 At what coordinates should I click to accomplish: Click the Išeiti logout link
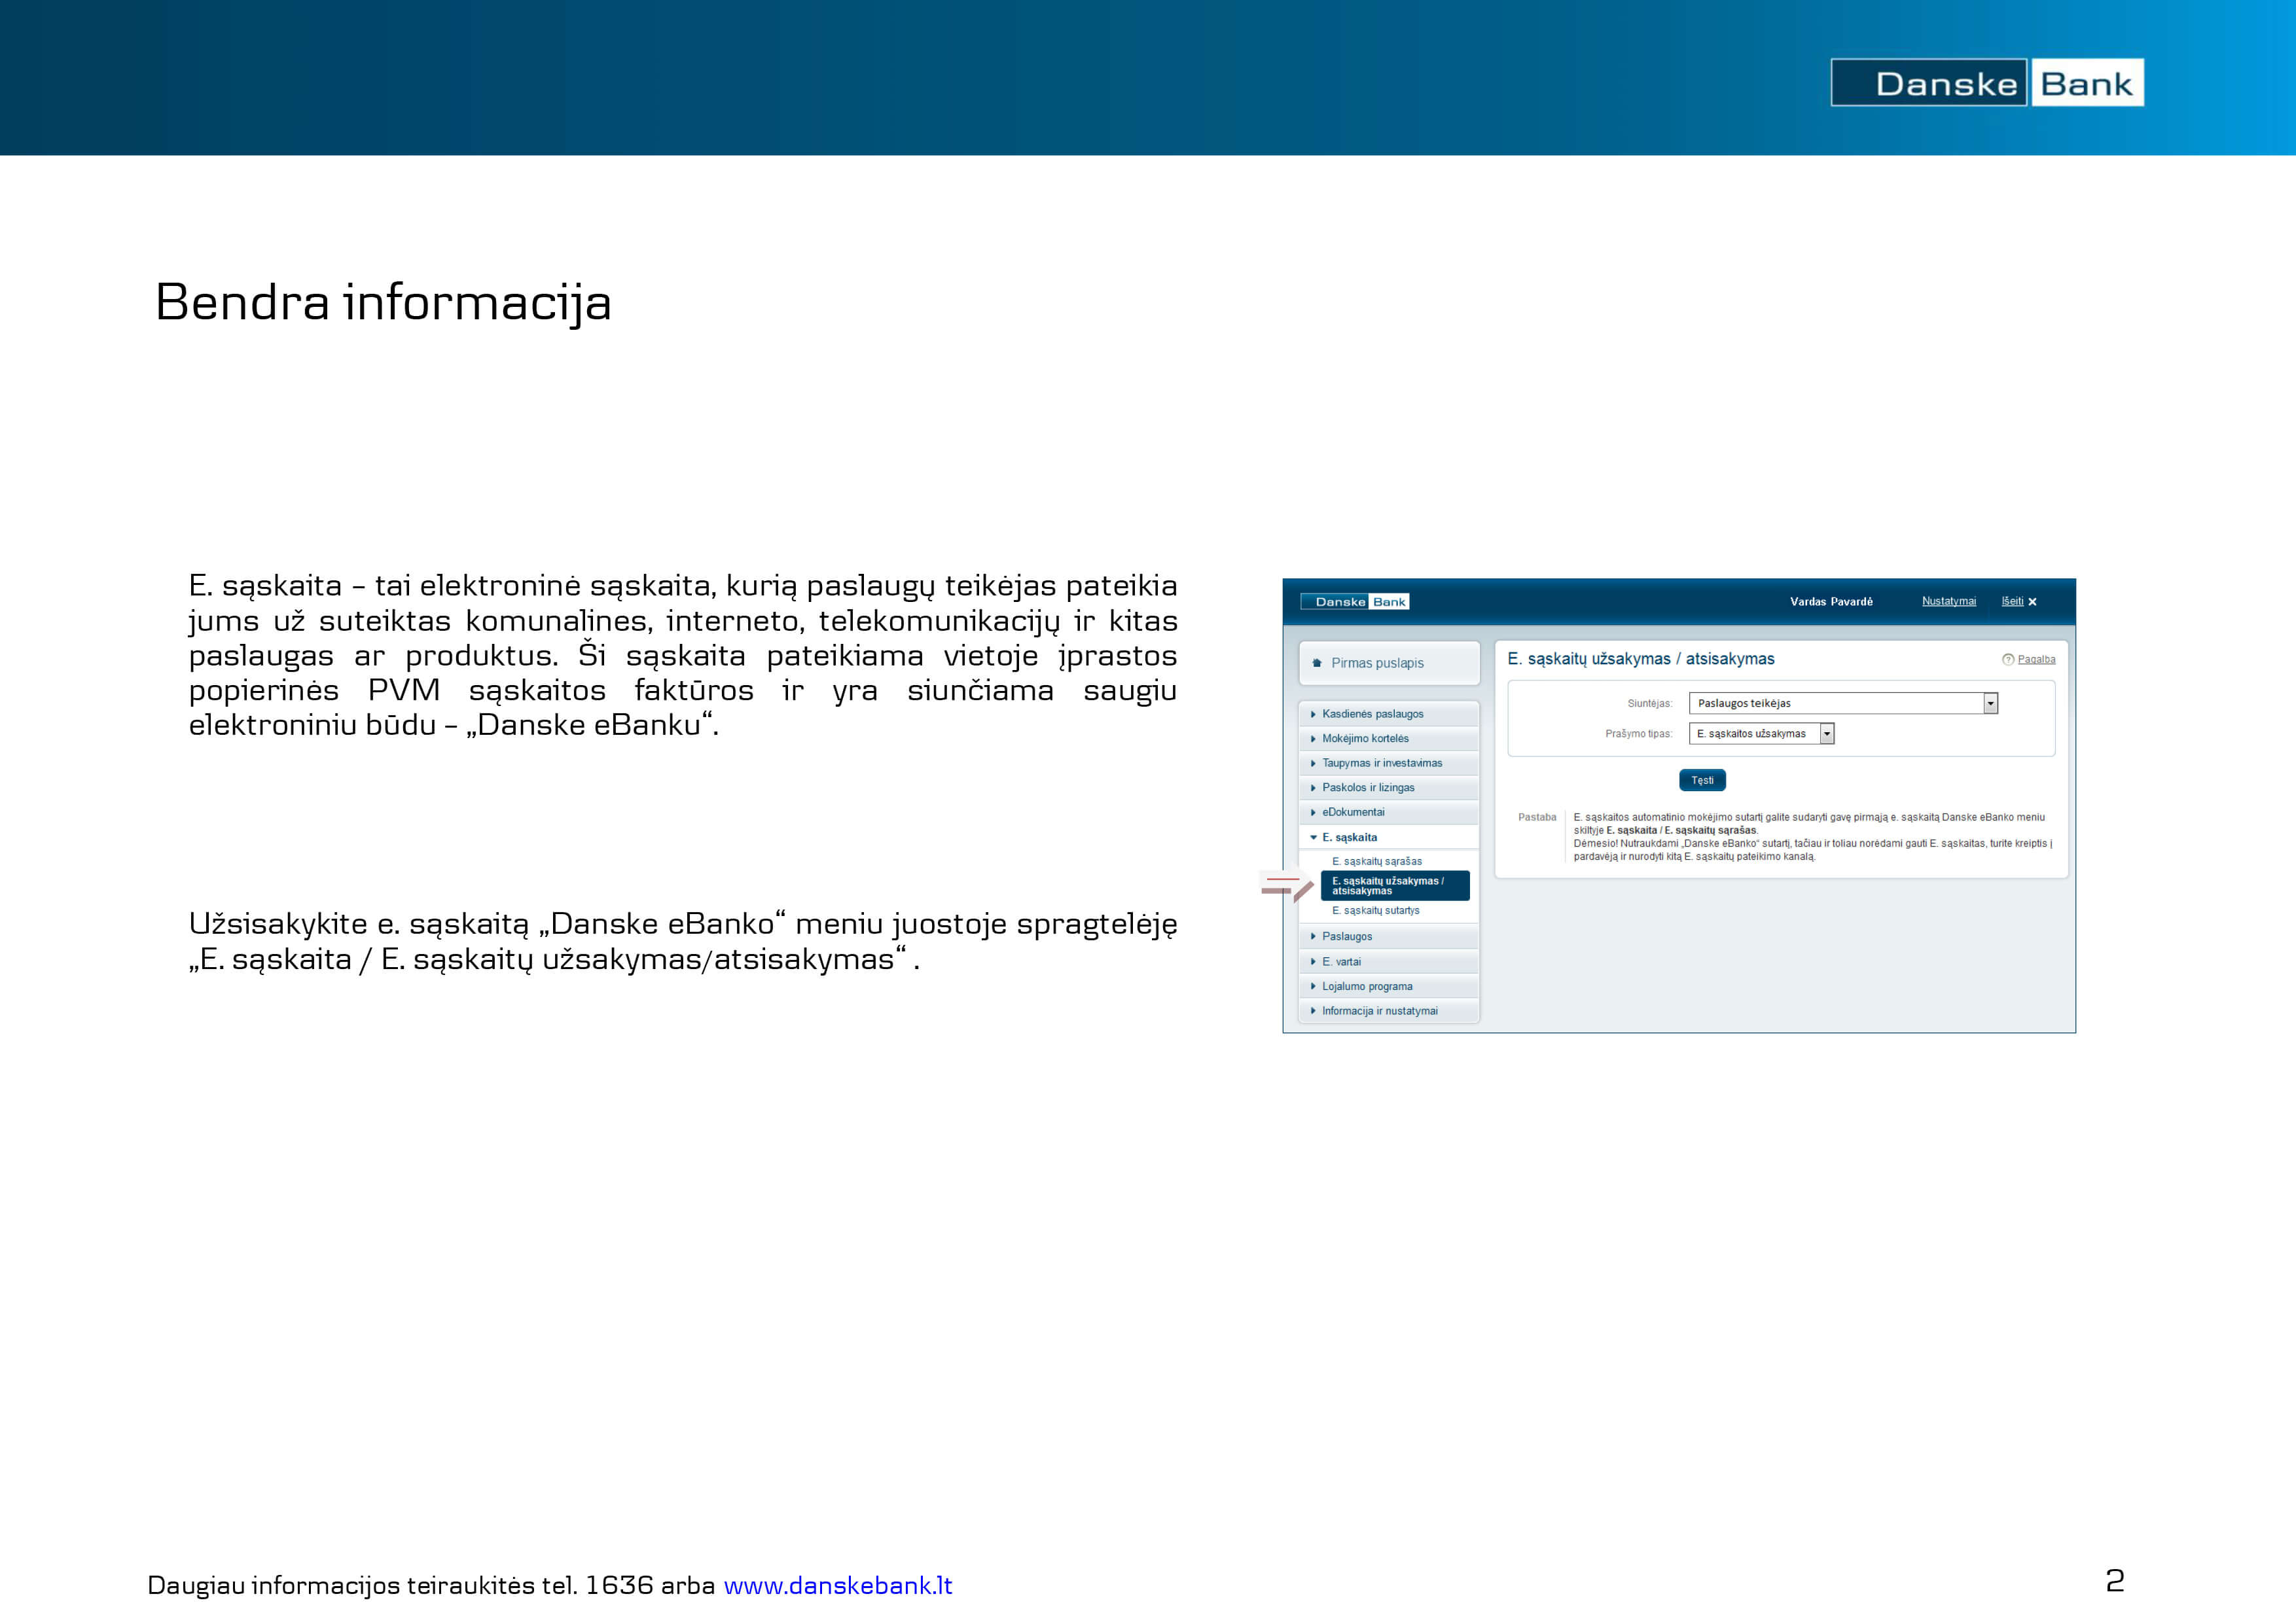tap(2012, 601)
